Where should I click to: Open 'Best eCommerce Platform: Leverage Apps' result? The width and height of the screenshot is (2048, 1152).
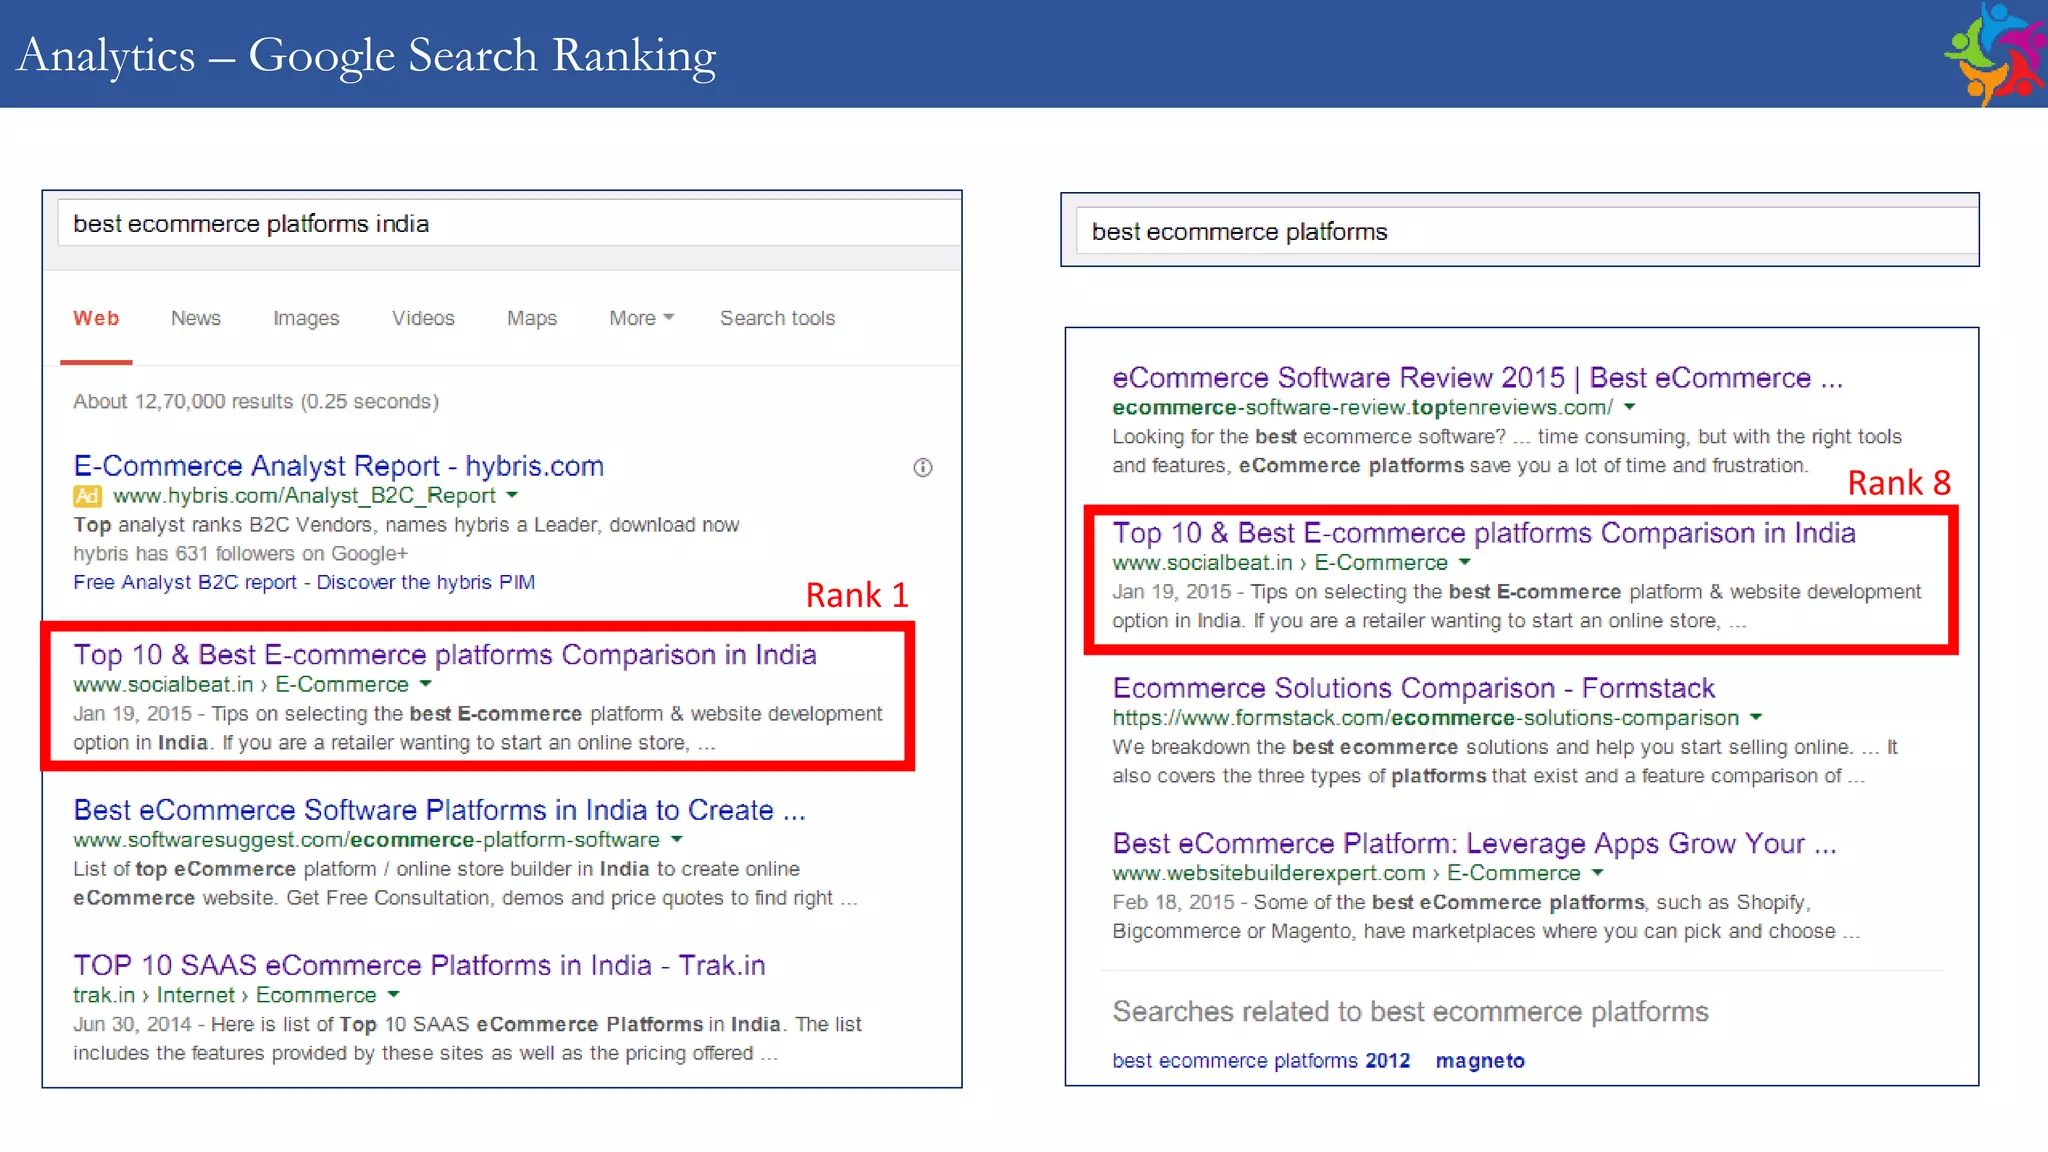point(1474,843)
